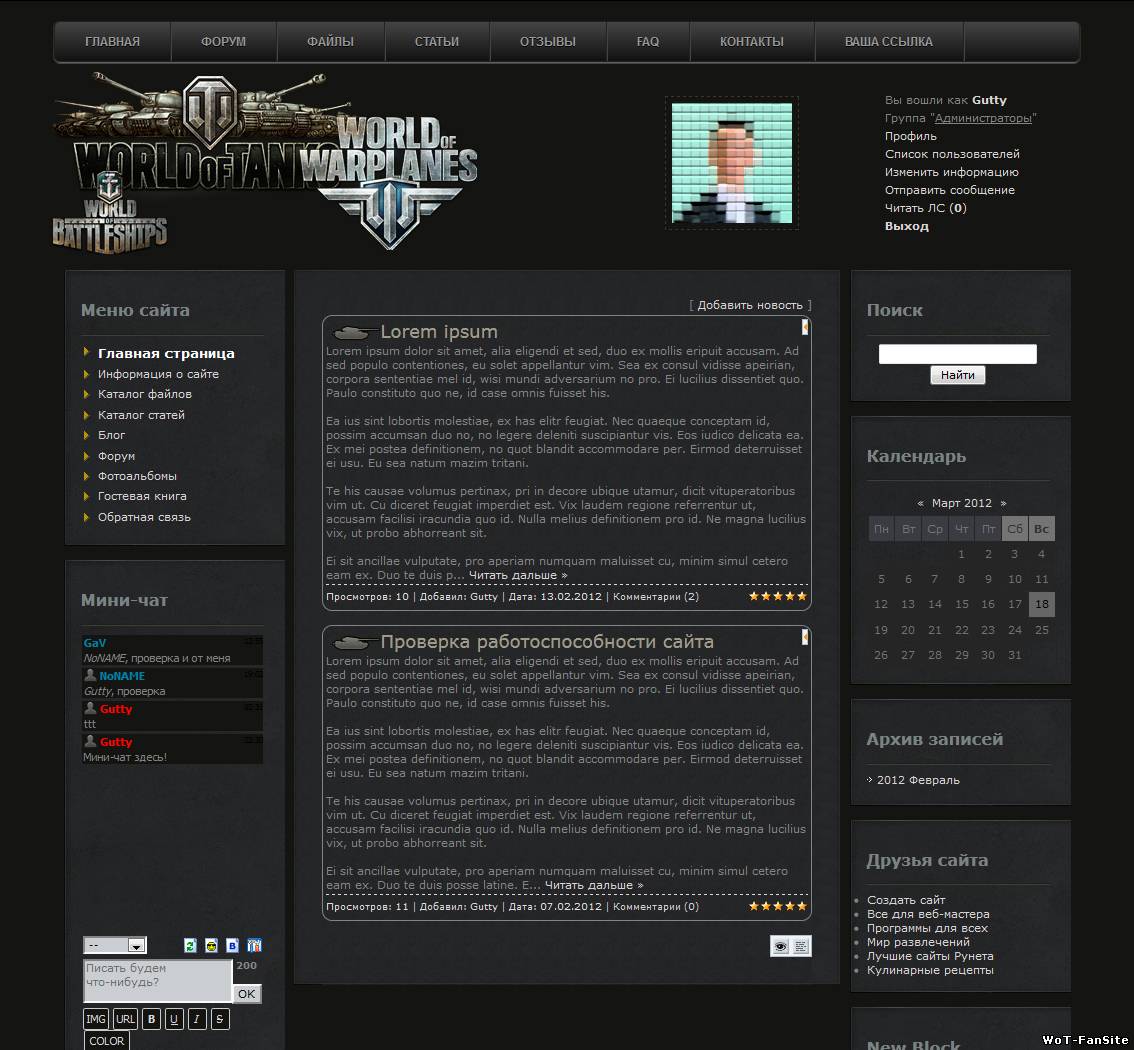The width and height of the screenshot is (1134, 1050).
Task: Click Добавить новость link
Action: click(x=750, y=305)
